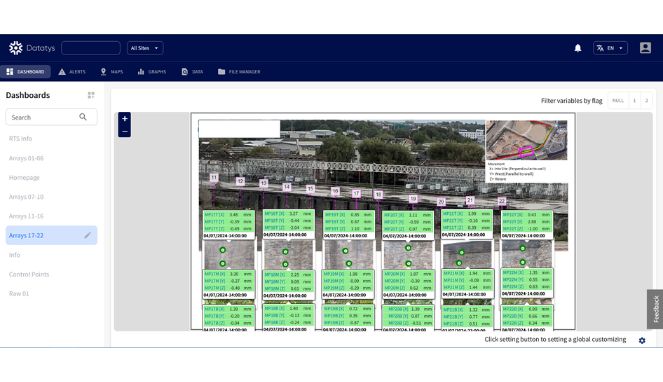Image resolution: width=663 pixels, height=382 pixels.
Task: Click array marker 22 on the photo
Action: (x=501, y=201)
